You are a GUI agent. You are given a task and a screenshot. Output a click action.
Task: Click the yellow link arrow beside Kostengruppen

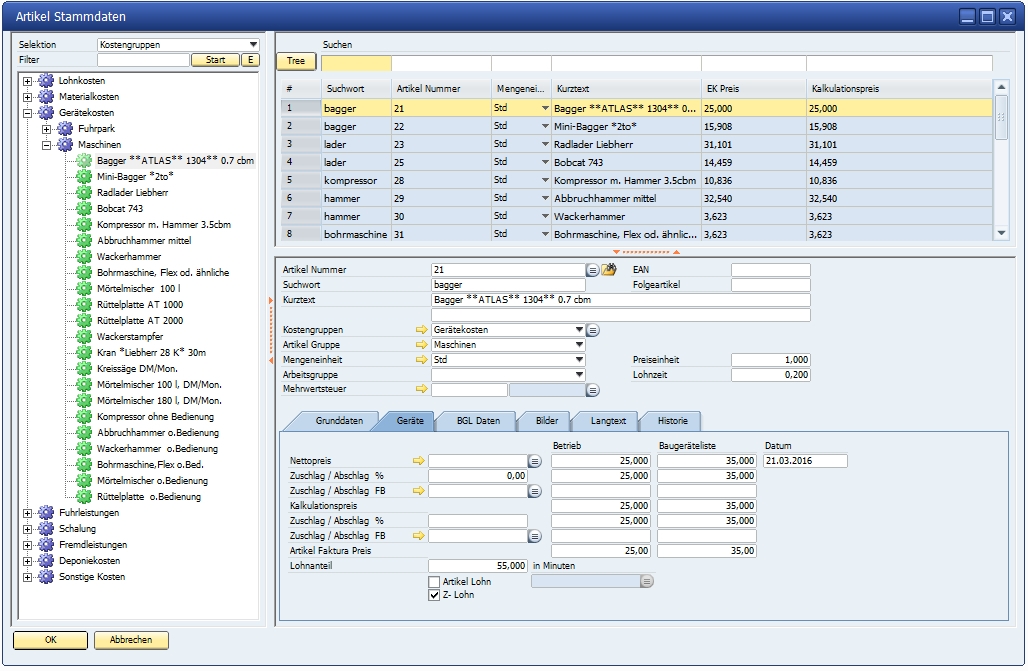[x=421, y=329]
